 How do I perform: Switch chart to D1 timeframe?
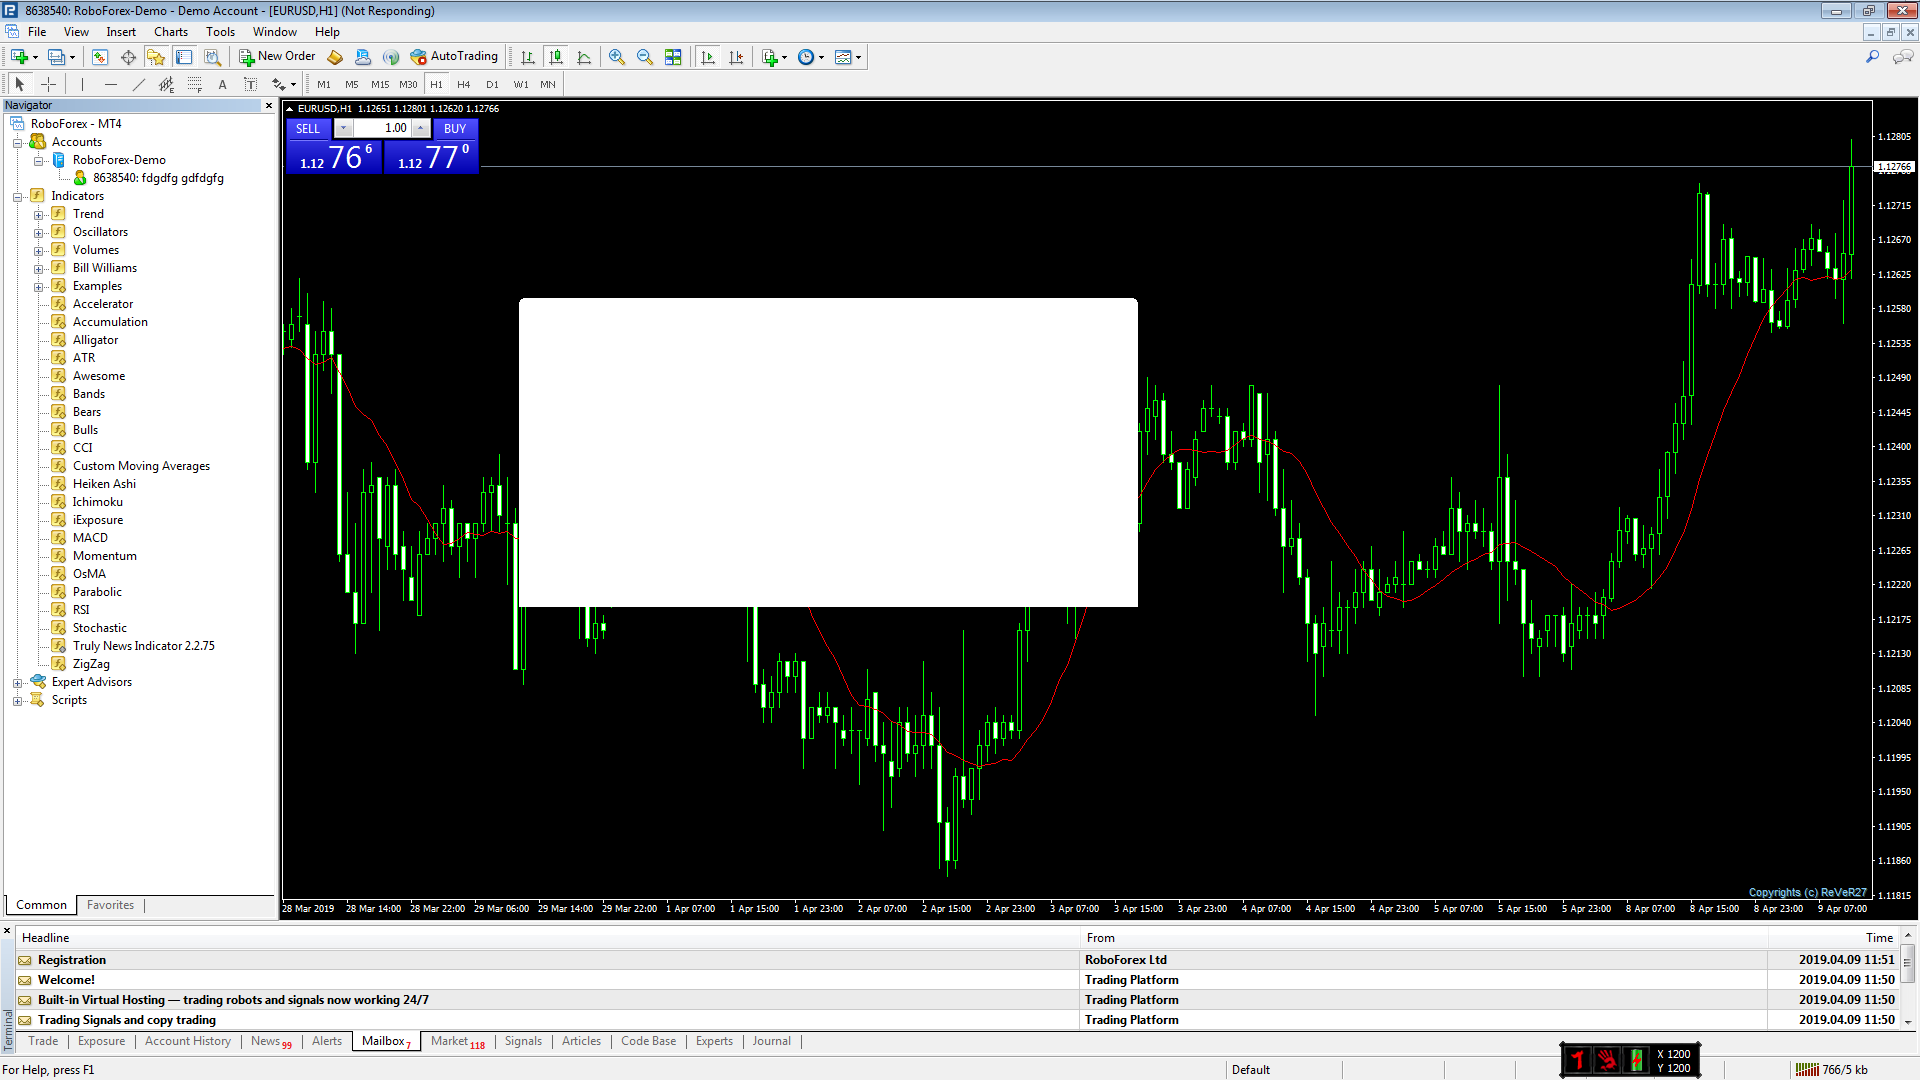[x=492, y=84]
